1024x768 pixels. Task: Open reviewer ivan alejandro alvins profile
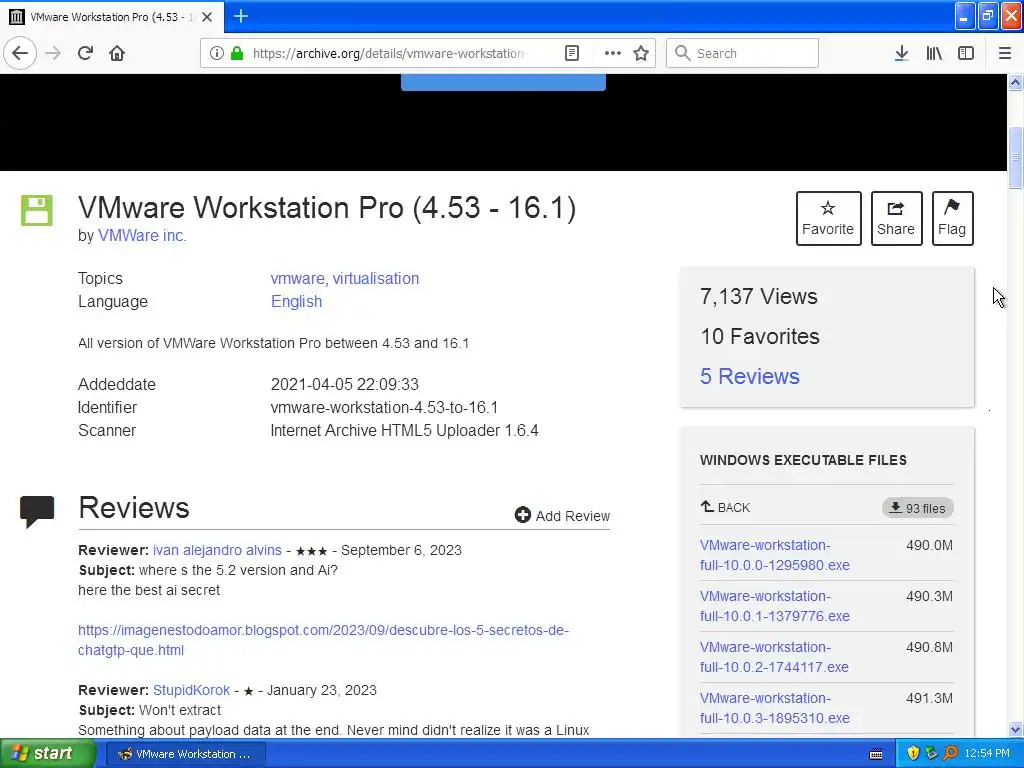[217, 550]
